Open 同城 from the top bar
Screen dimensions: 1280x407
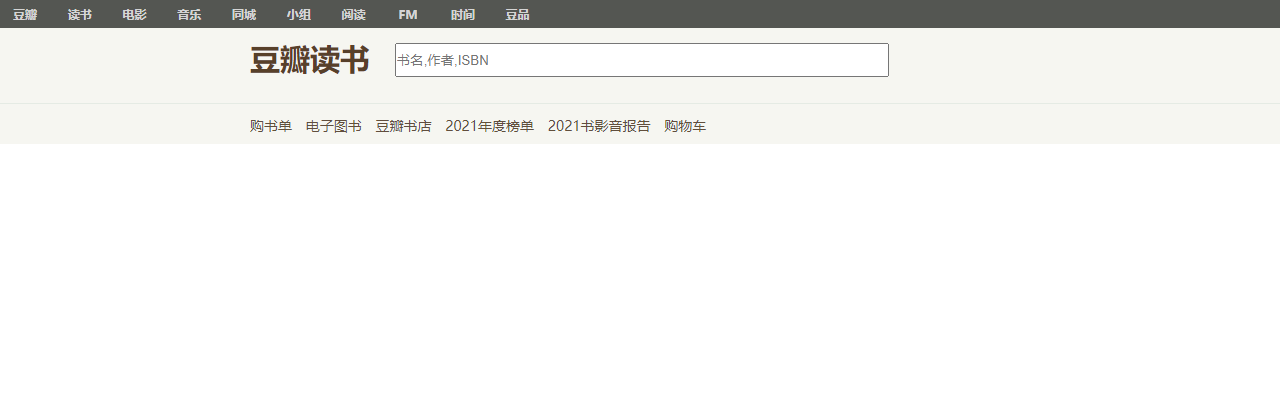click(244, 15)
